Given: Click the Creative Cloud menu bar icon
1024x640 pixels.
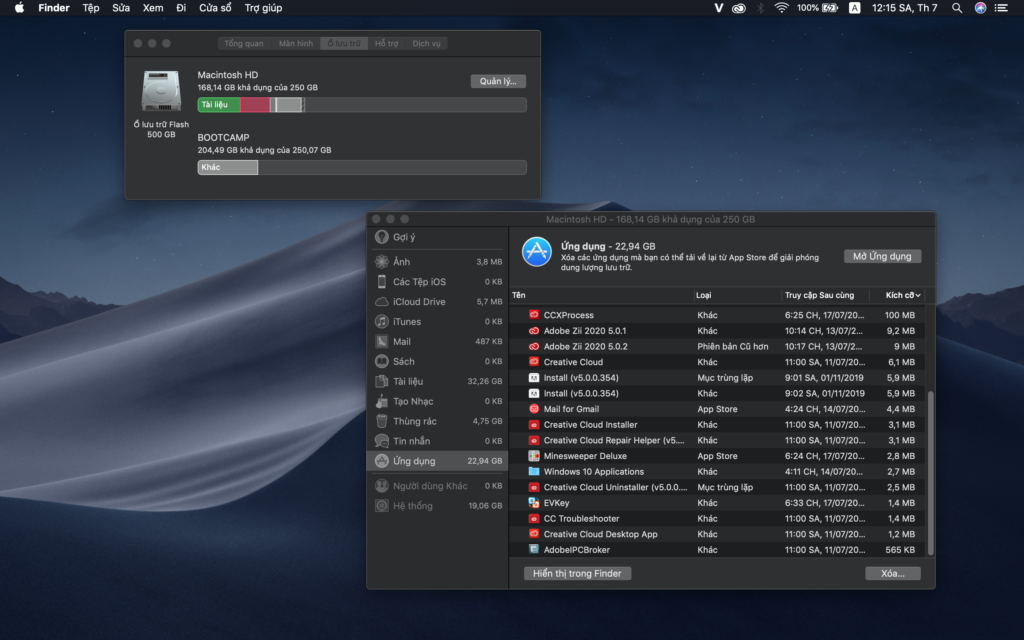Looking at the screenshot, I should (x=739, y=8).
